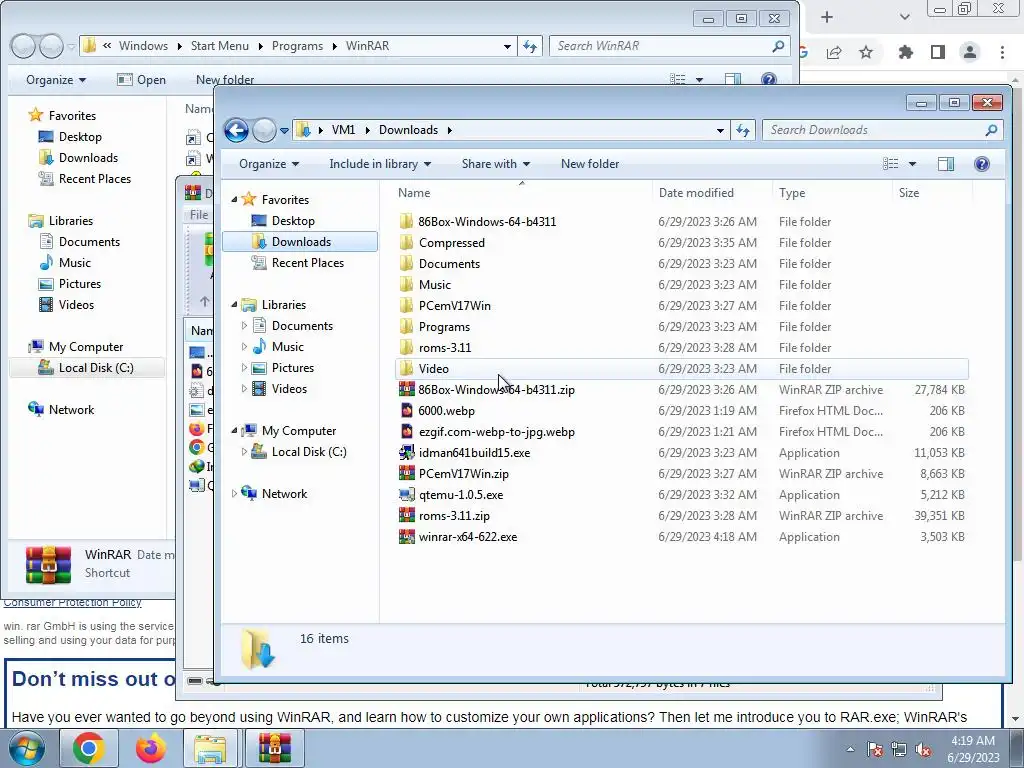
Task: Select Network in WinRAR folder window
Action: point(71,409)
